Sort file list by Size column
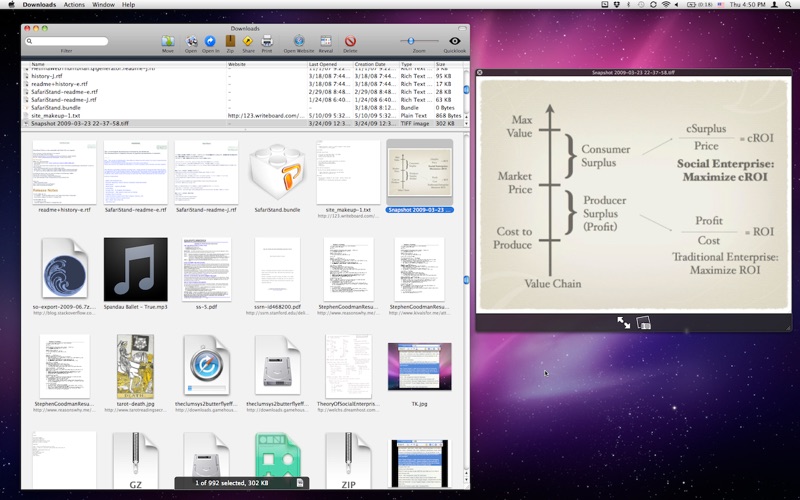This screenshot has width=800, height=500. point(441,64)
